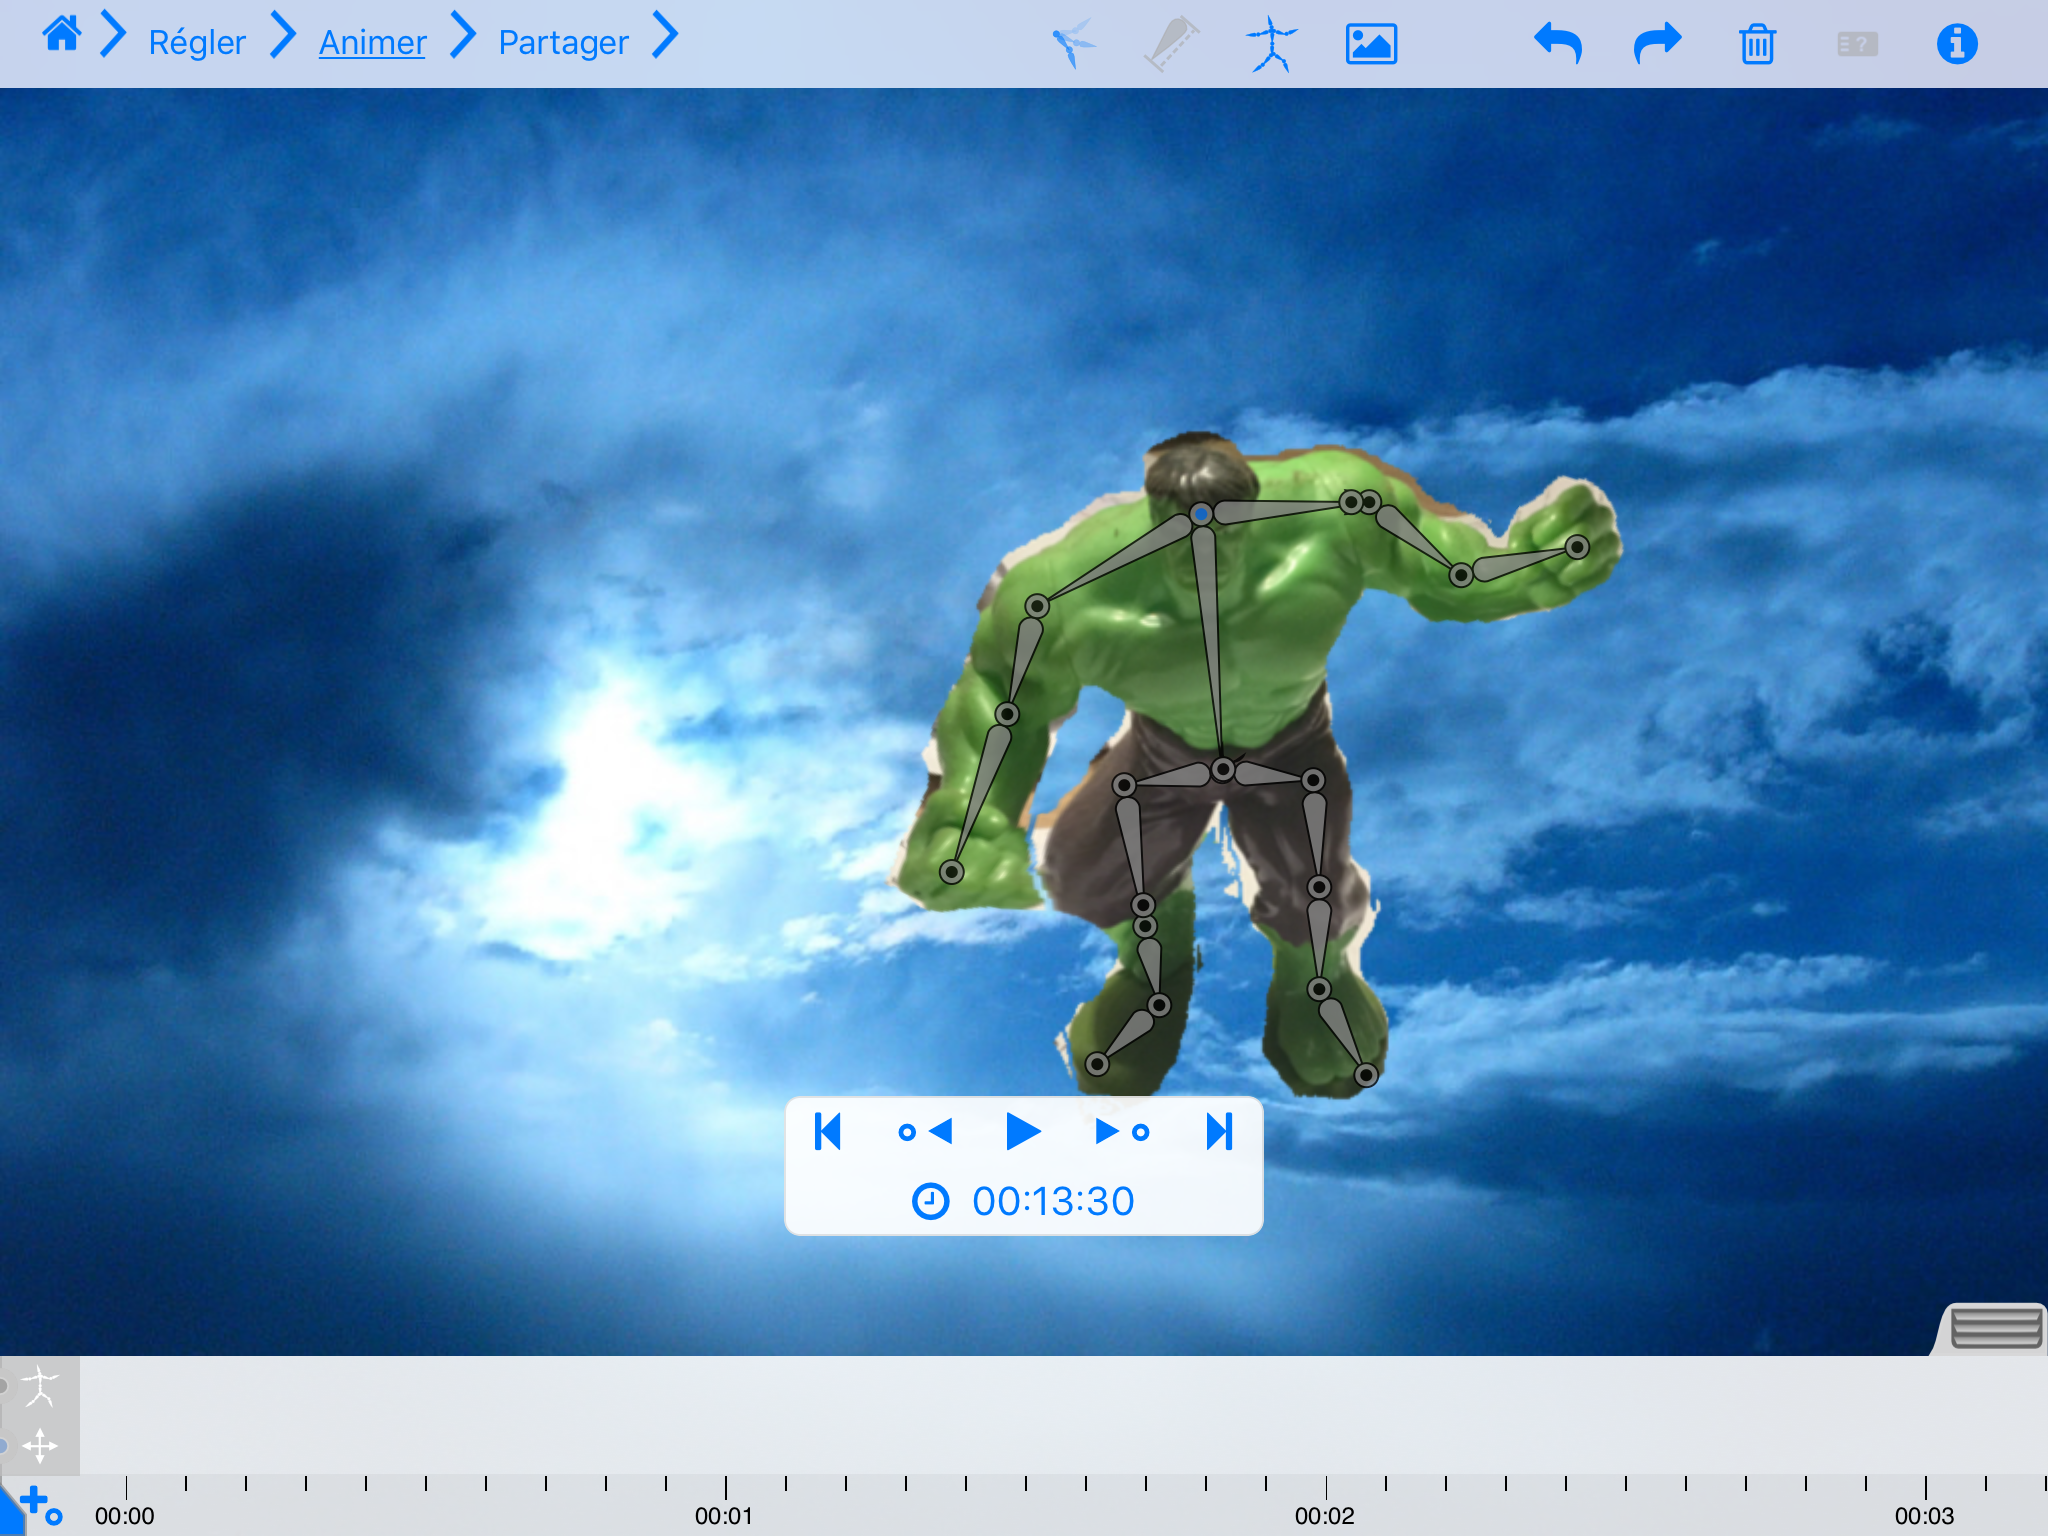
Task: Select the scissors cut-out tool
Action: [1074, 44]
